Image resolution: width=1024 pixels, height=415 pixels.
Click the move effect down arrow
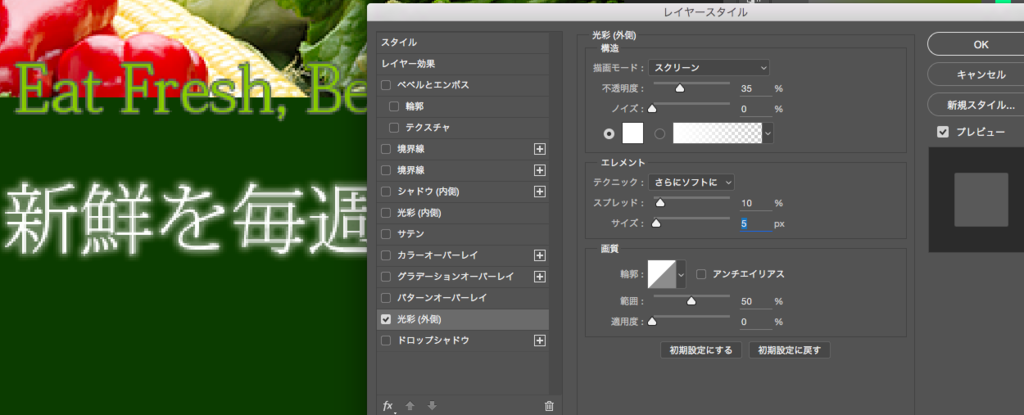432,406
